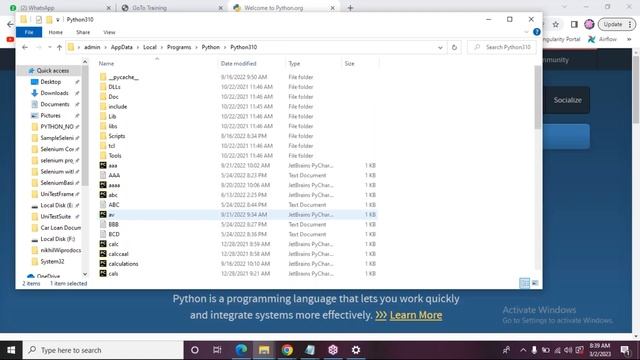This screenshot has width=640, height=360.
Task: Go up one folder level
Action: [59, 47]
